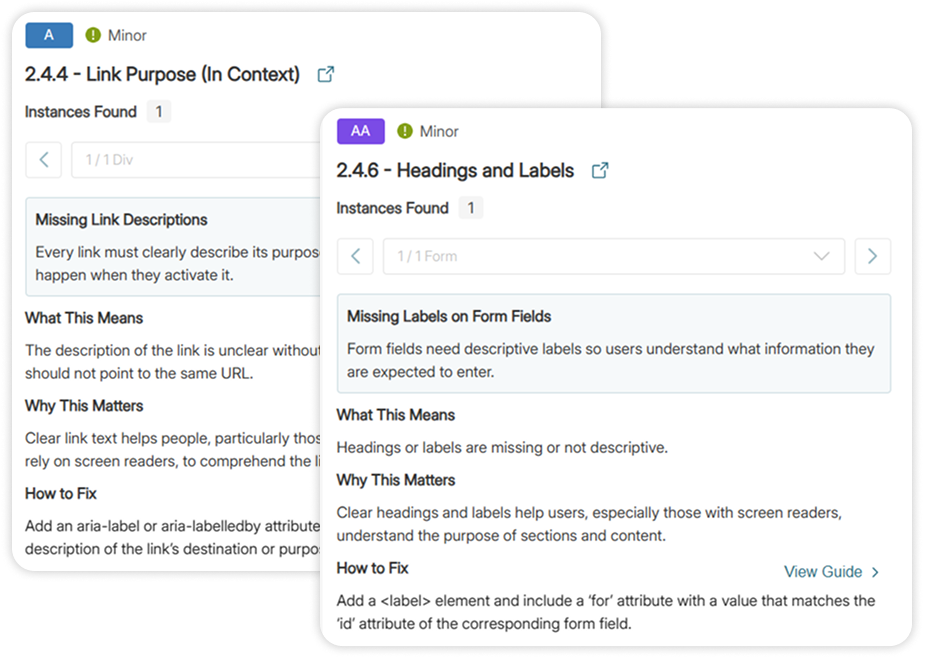Screen dimensions: 925x659
Task: Click Instances Found count on Headings and Labels card
Action: coord(470,208)
